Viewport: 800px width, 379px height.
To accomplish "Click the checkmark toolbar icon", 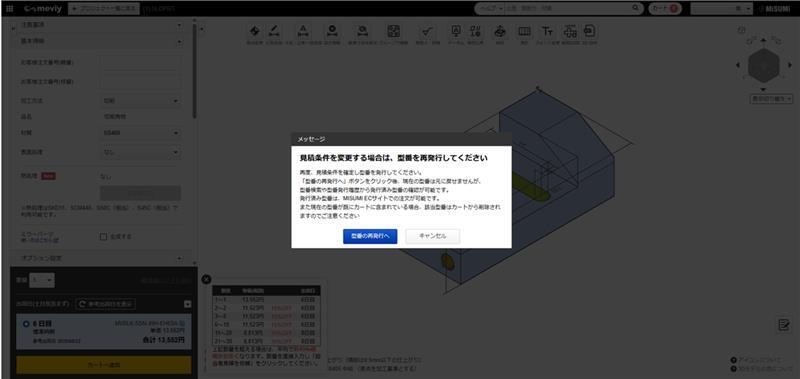I will tap(427, 32).
